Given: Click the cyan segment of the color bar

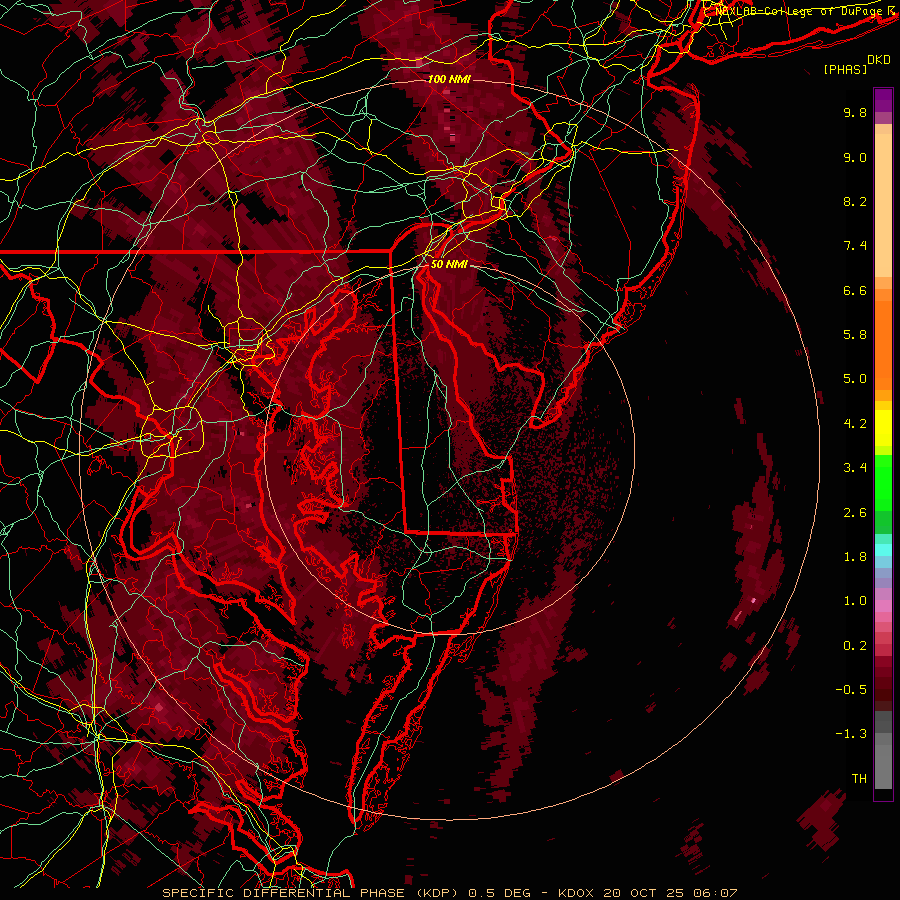Looking at the screenshot, I should pos(883,550).
